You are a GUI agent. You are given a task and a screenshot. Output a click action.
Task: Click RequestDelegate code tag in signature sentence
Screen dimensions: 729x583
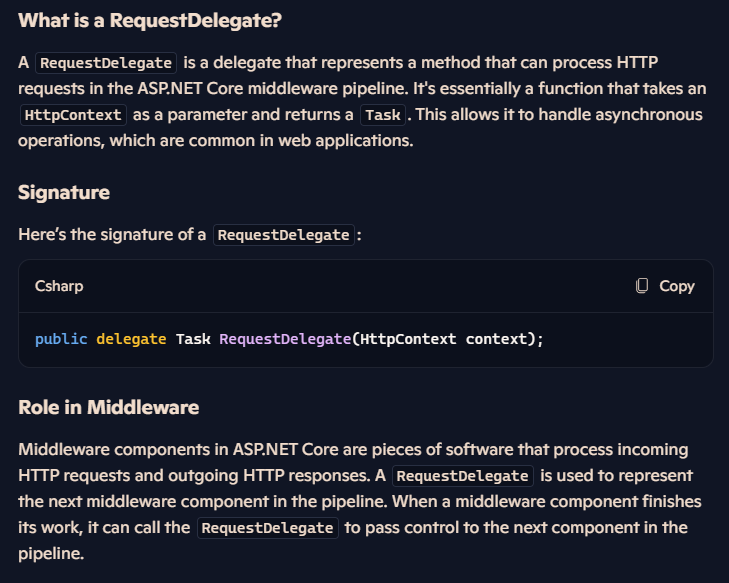pyautogui.click(x=284, y=235)
